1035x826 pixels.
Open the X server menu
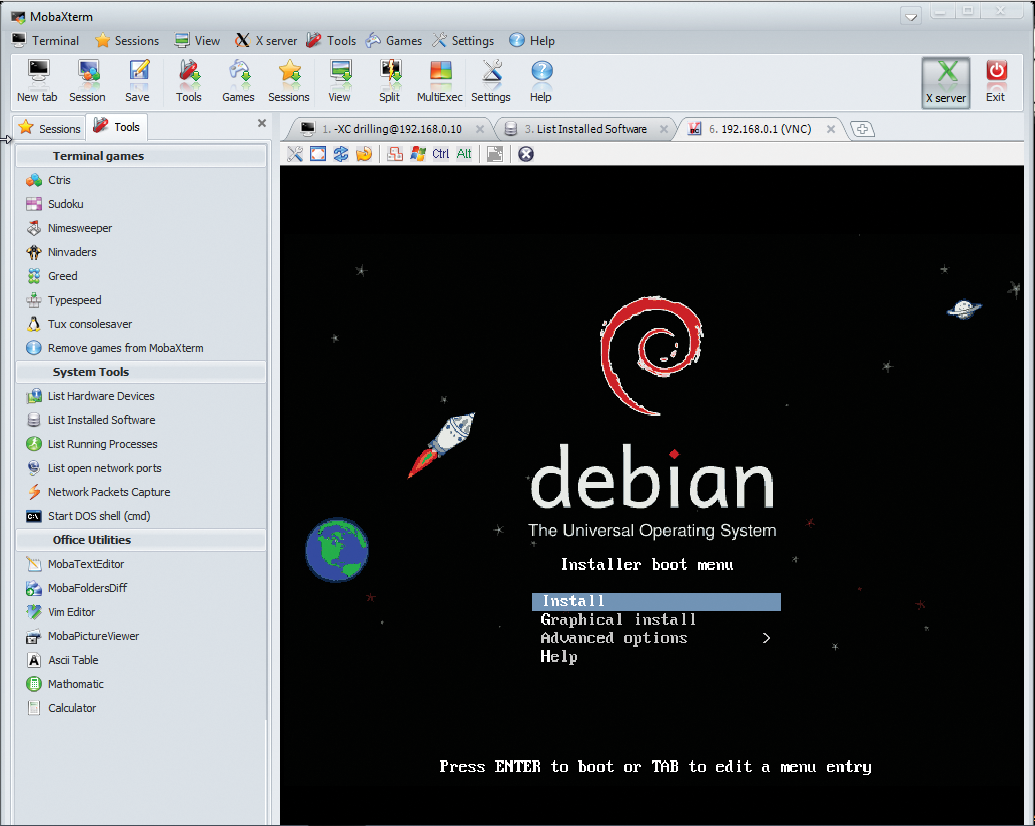tap(265, 40)
